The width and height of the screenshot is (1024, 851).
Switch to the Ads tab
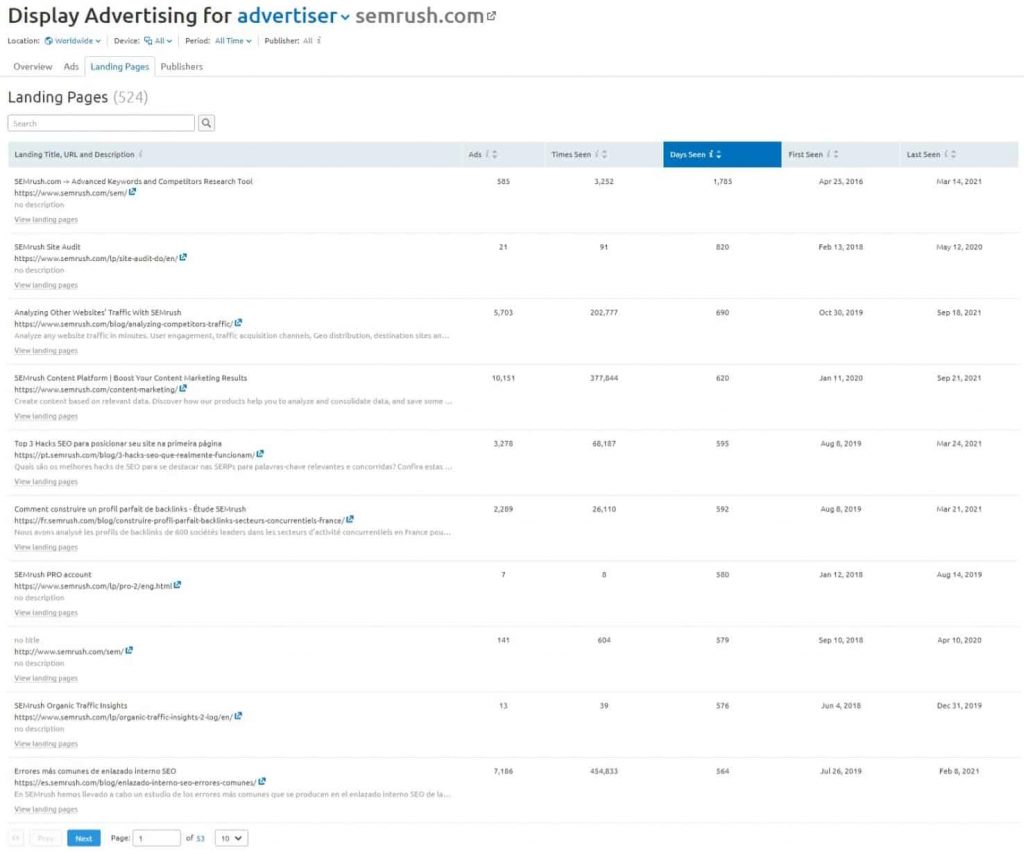tap(71, 67)
